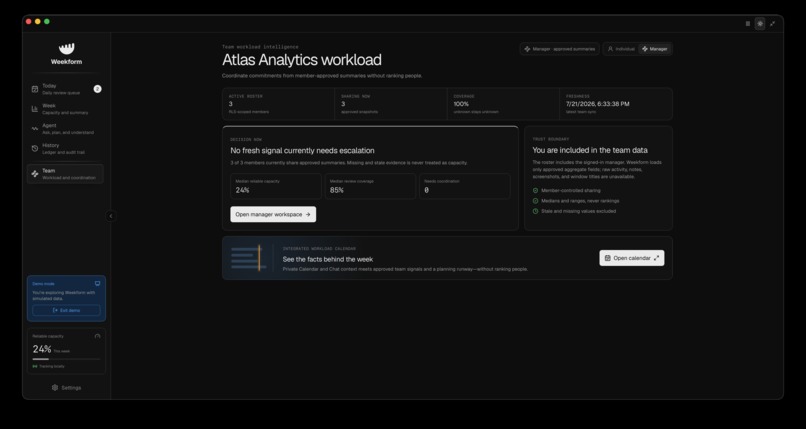Click the Active Roster stat card
Image resolution: width=806 pixels, height=429 pixels.
click(279, 104)
